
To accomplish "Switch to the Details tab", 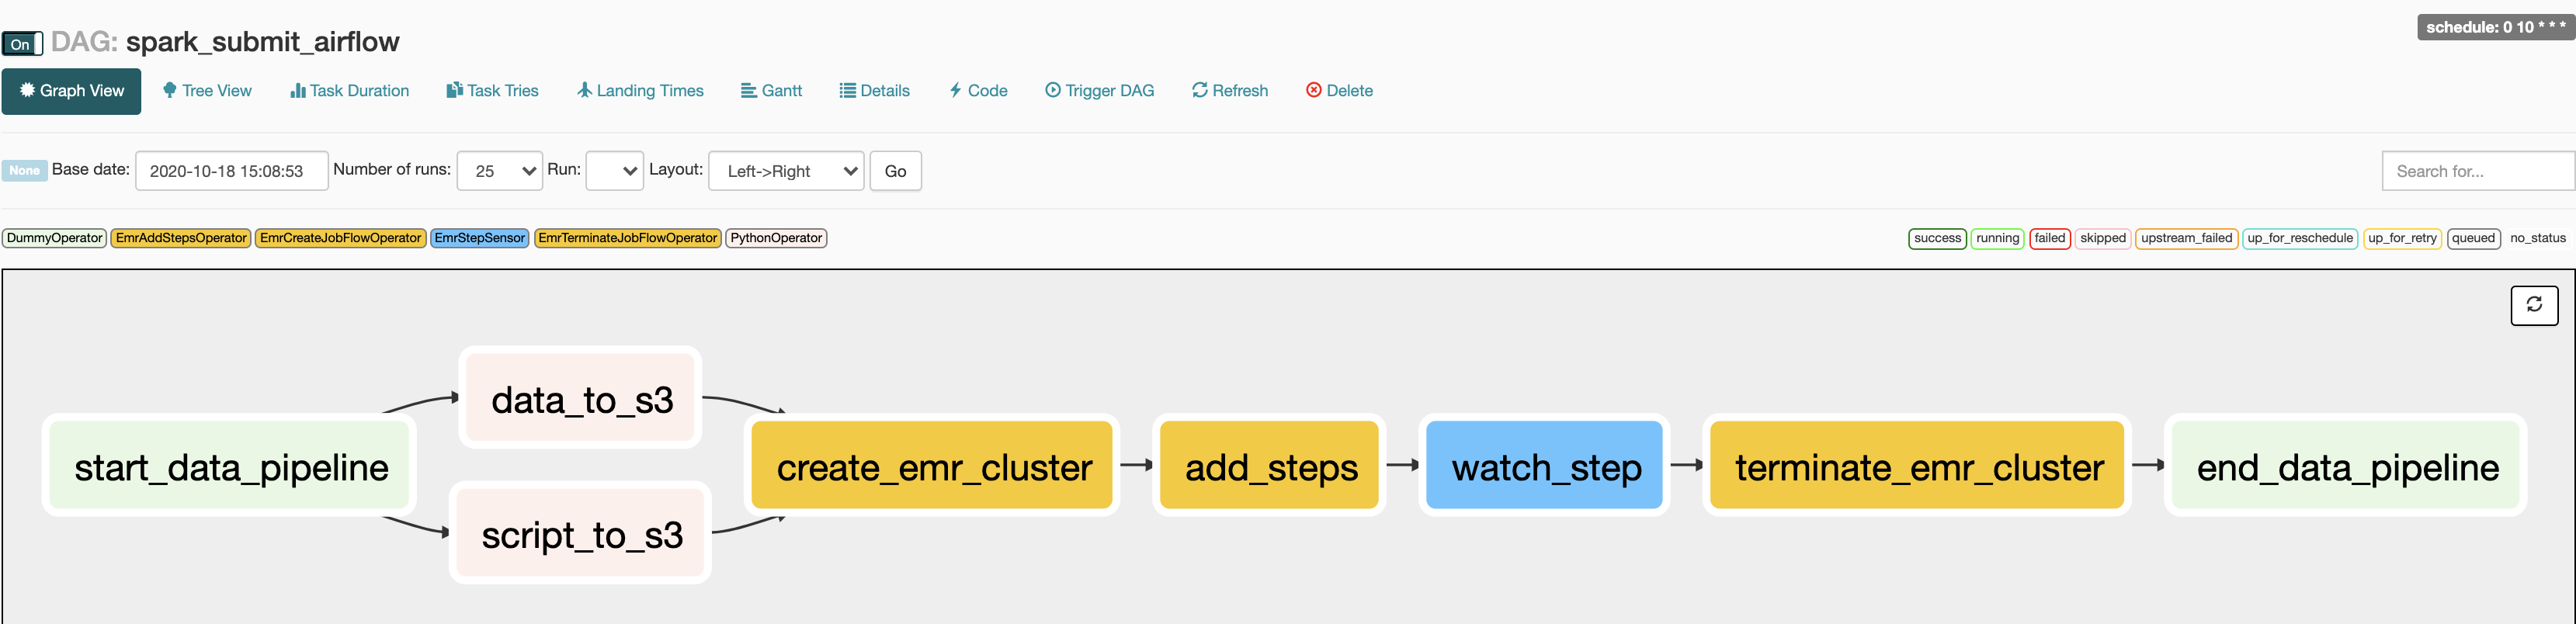I will (874, 90).
